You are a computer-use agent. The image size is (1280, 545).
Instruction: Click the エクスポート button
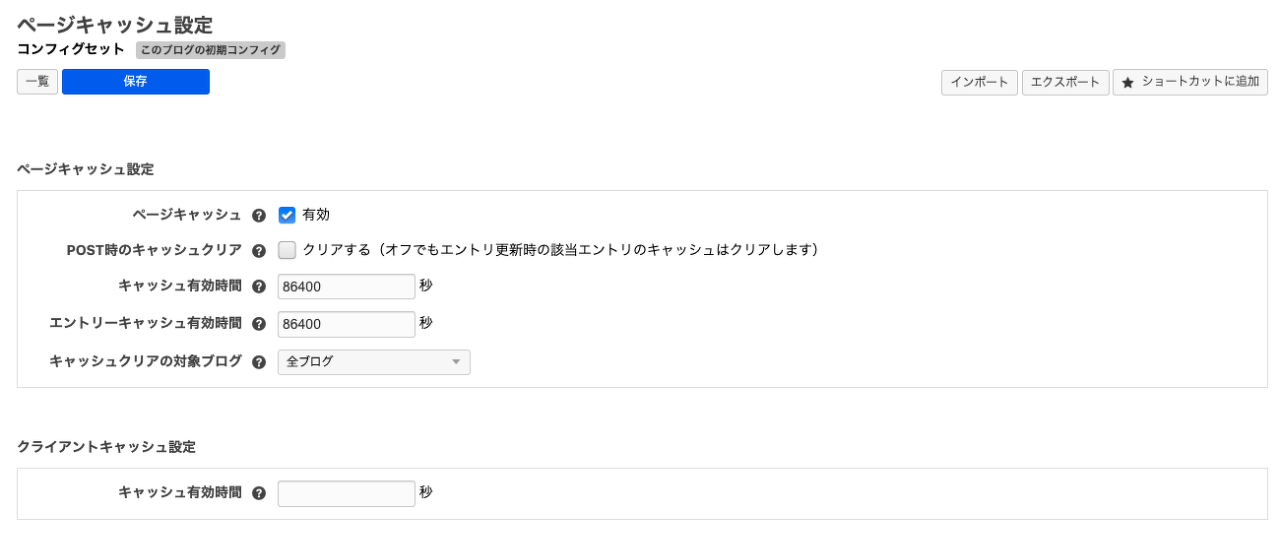[1065, 82]
